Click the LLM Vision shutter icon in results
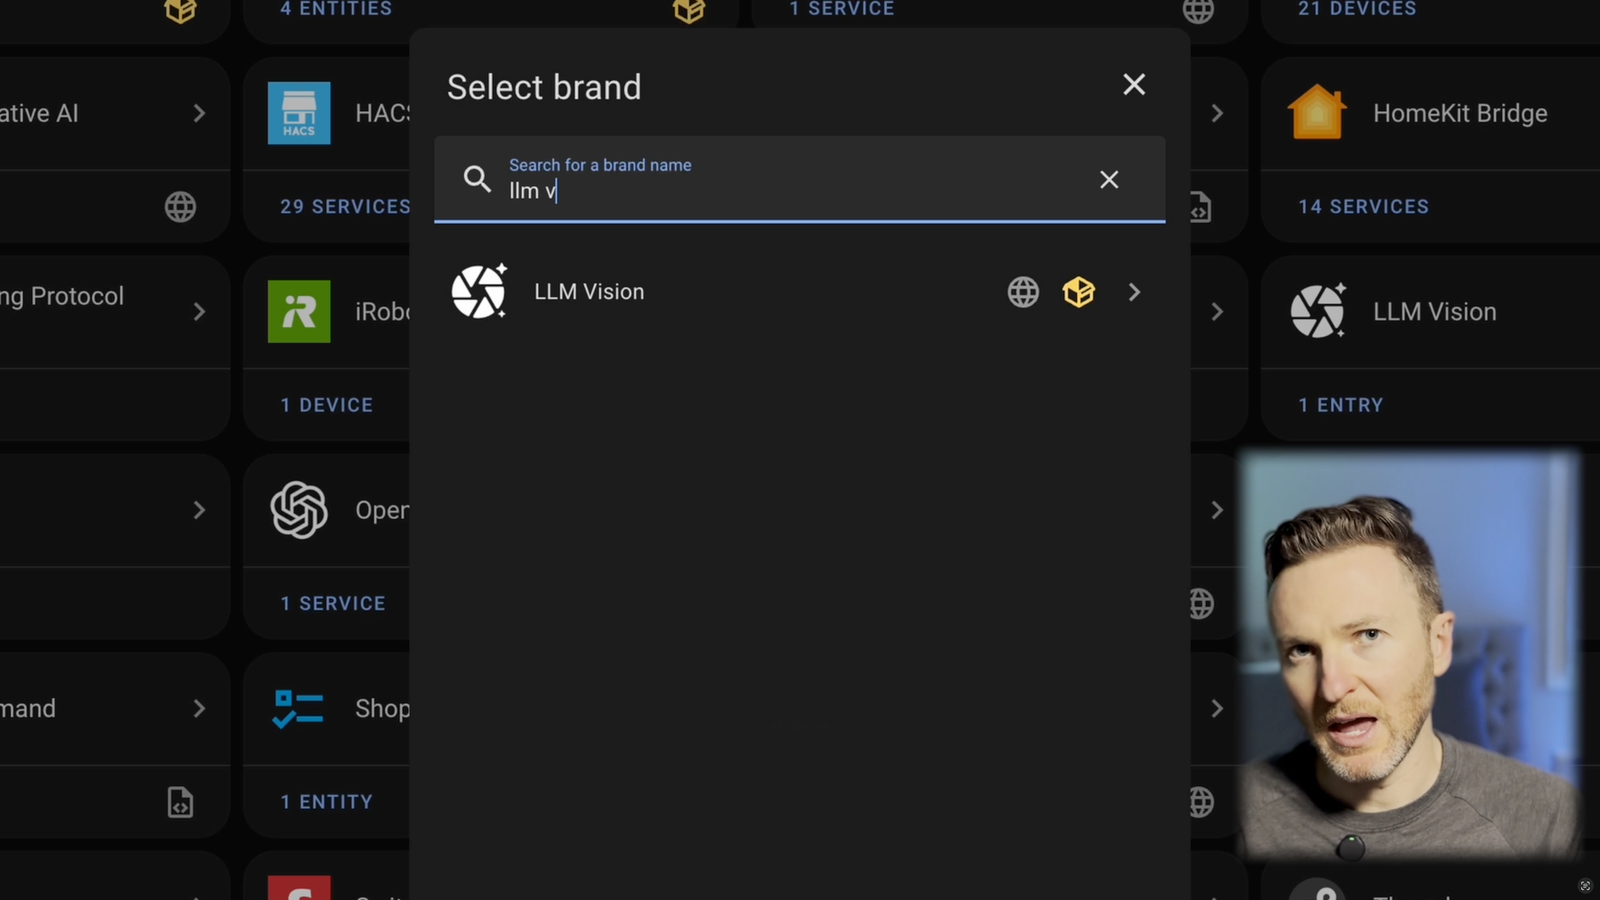1600x900 pixels. (x=480, y=291)
